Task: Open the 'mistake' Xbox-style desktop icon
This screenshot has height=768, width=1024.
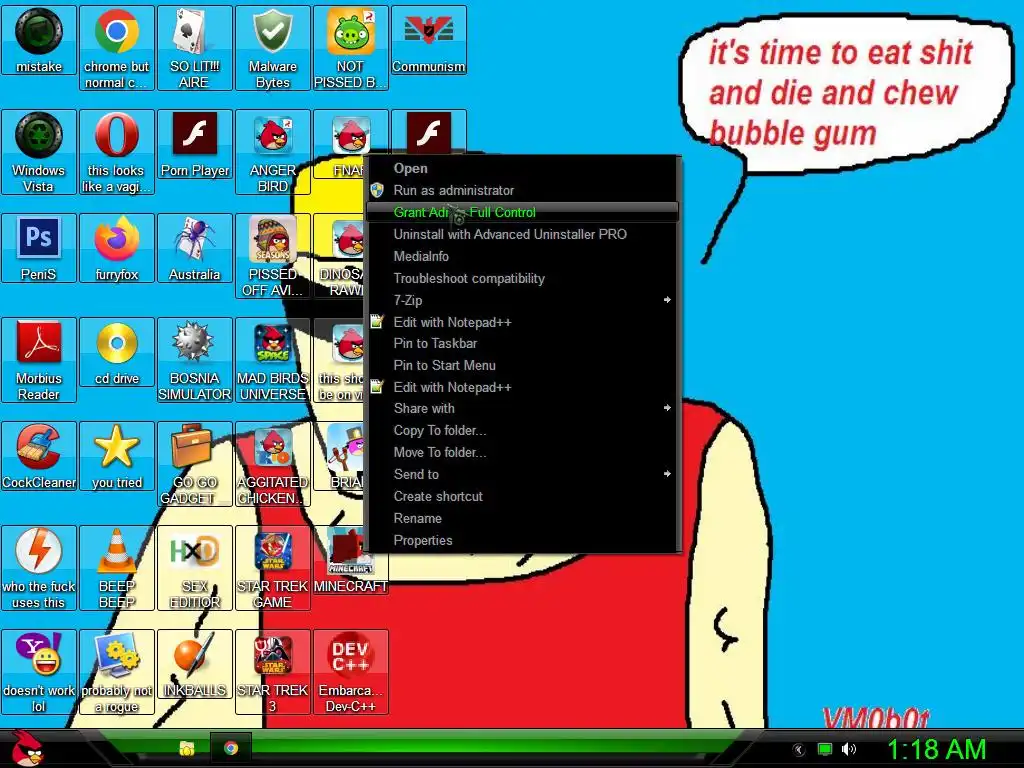Action: pyautogui.click(x=39, y=40)
